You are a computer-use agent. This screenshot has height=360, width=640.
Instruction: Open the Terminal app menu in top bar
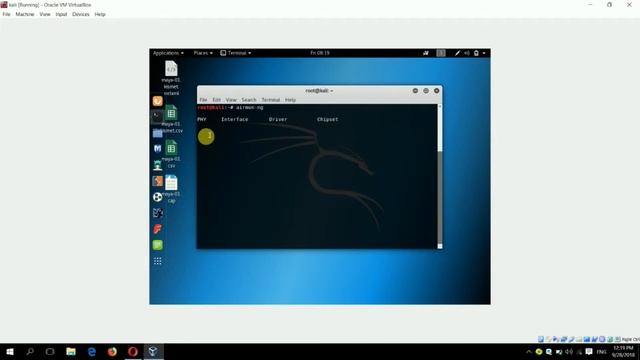pos(236,53)
